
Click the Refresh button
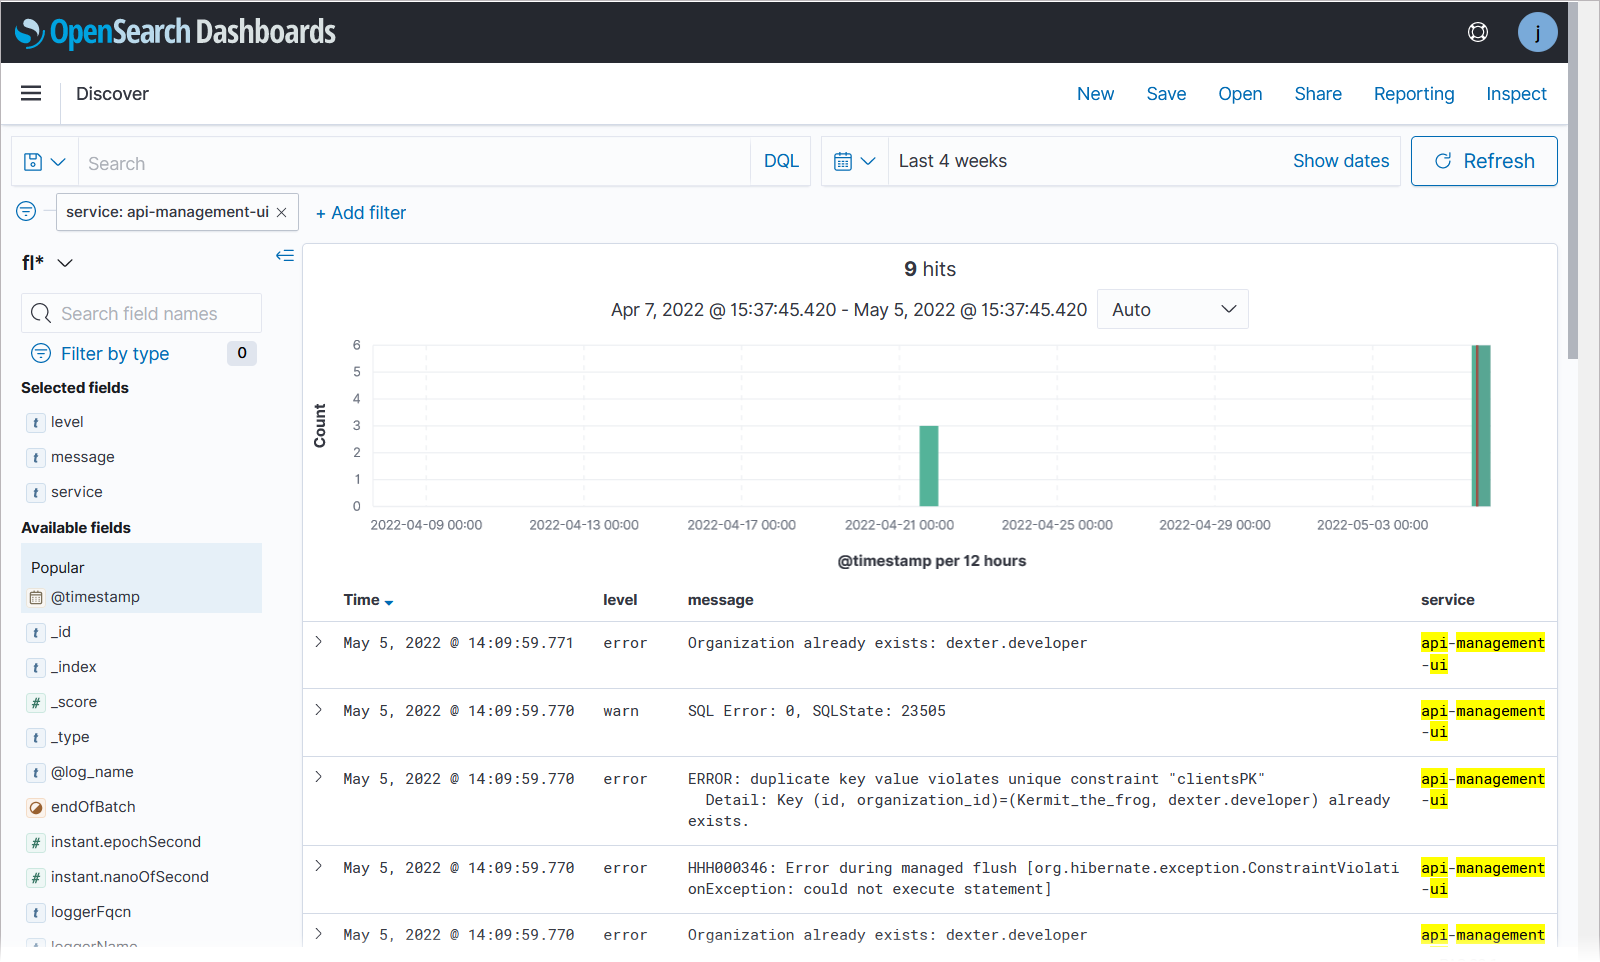click(x=1484, y=161)
